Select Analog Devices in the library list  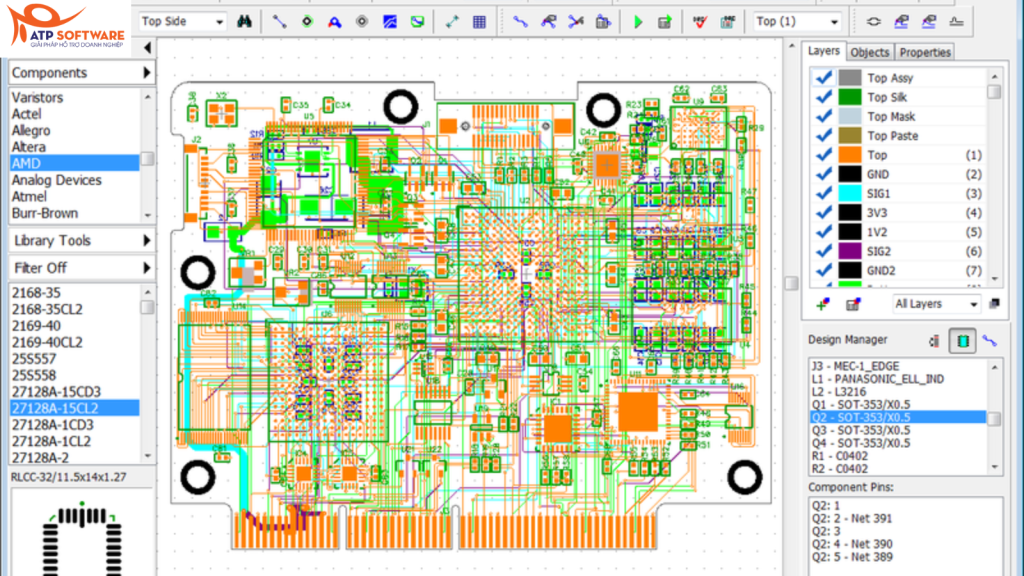click(x=56, y=180)
